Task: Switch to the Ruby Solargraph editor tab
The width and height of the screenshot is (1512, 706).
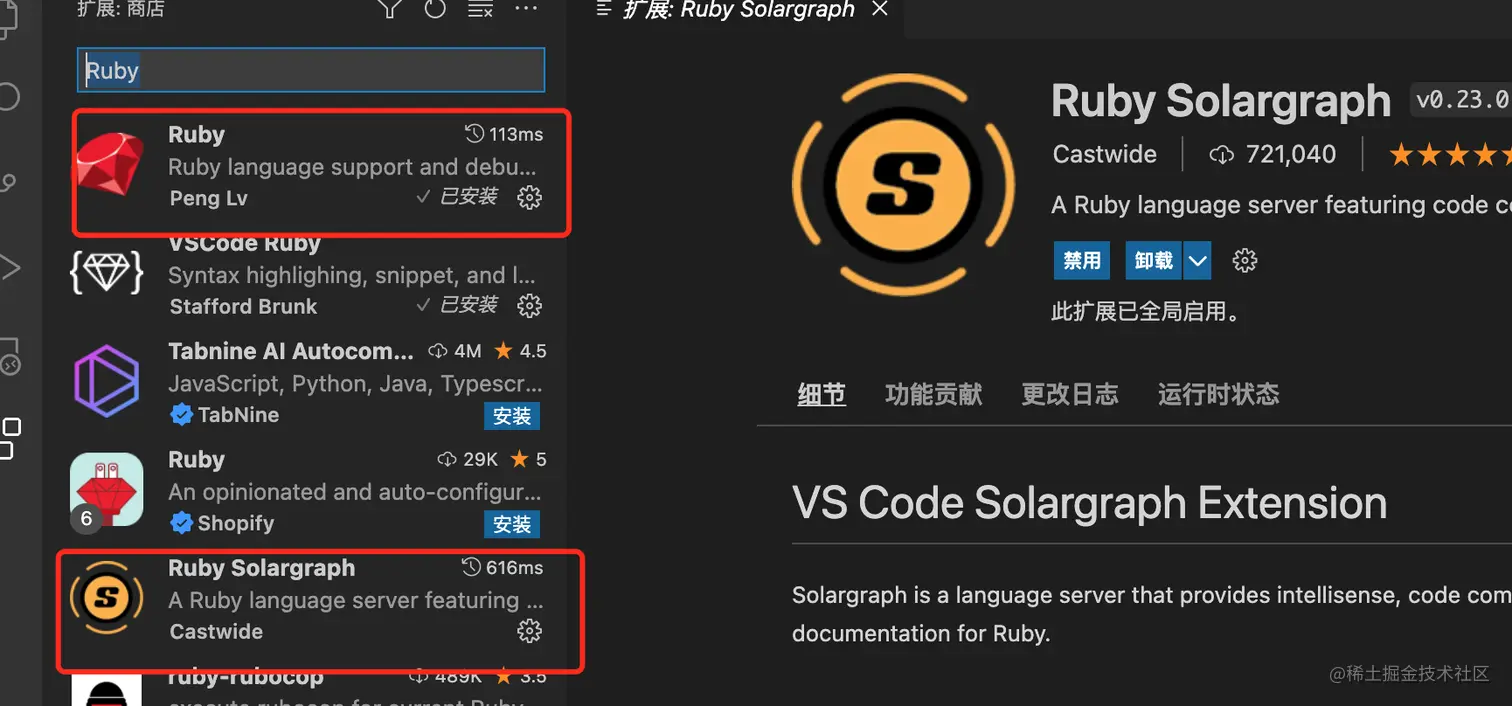Action: coord(740,10)
